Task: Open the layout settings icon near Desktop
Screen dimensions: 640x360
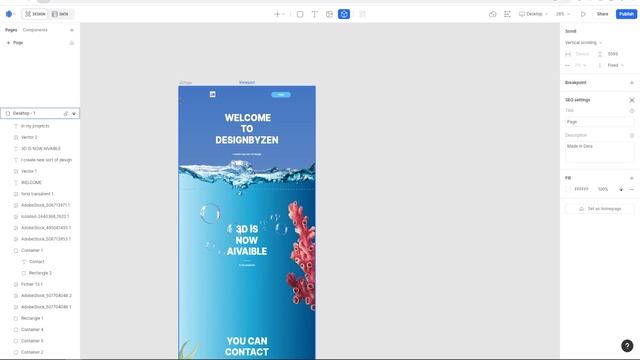Action: point(507,14)
